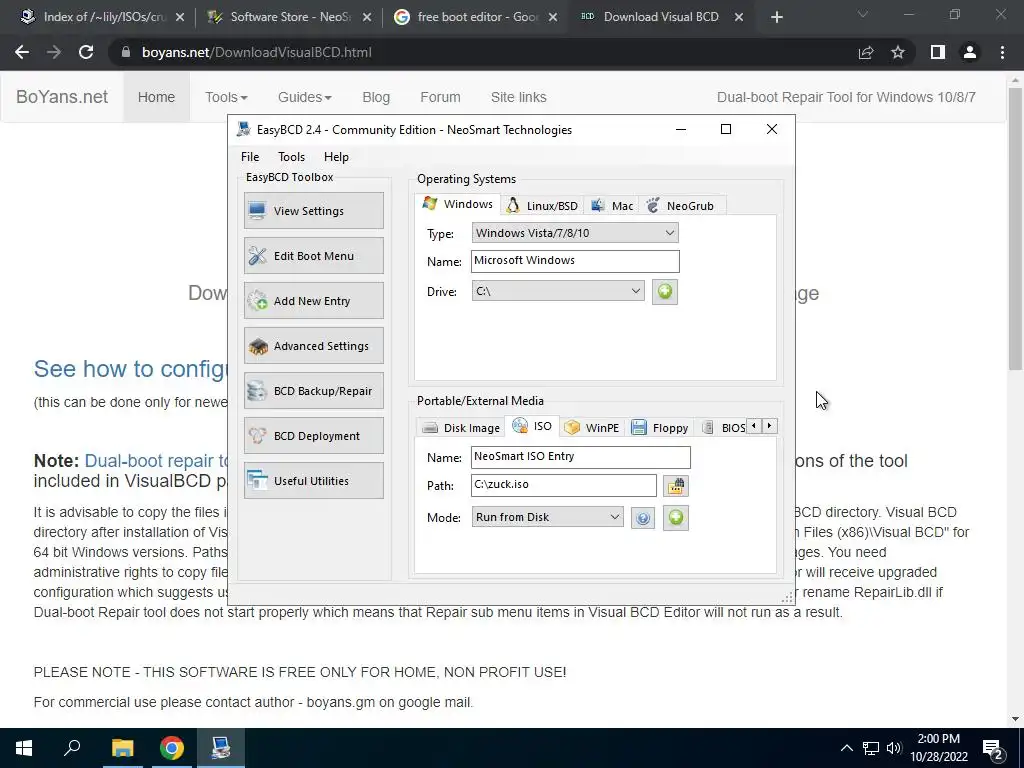
Task: Click the share page icon in Chrome
Action: point(866,52)
